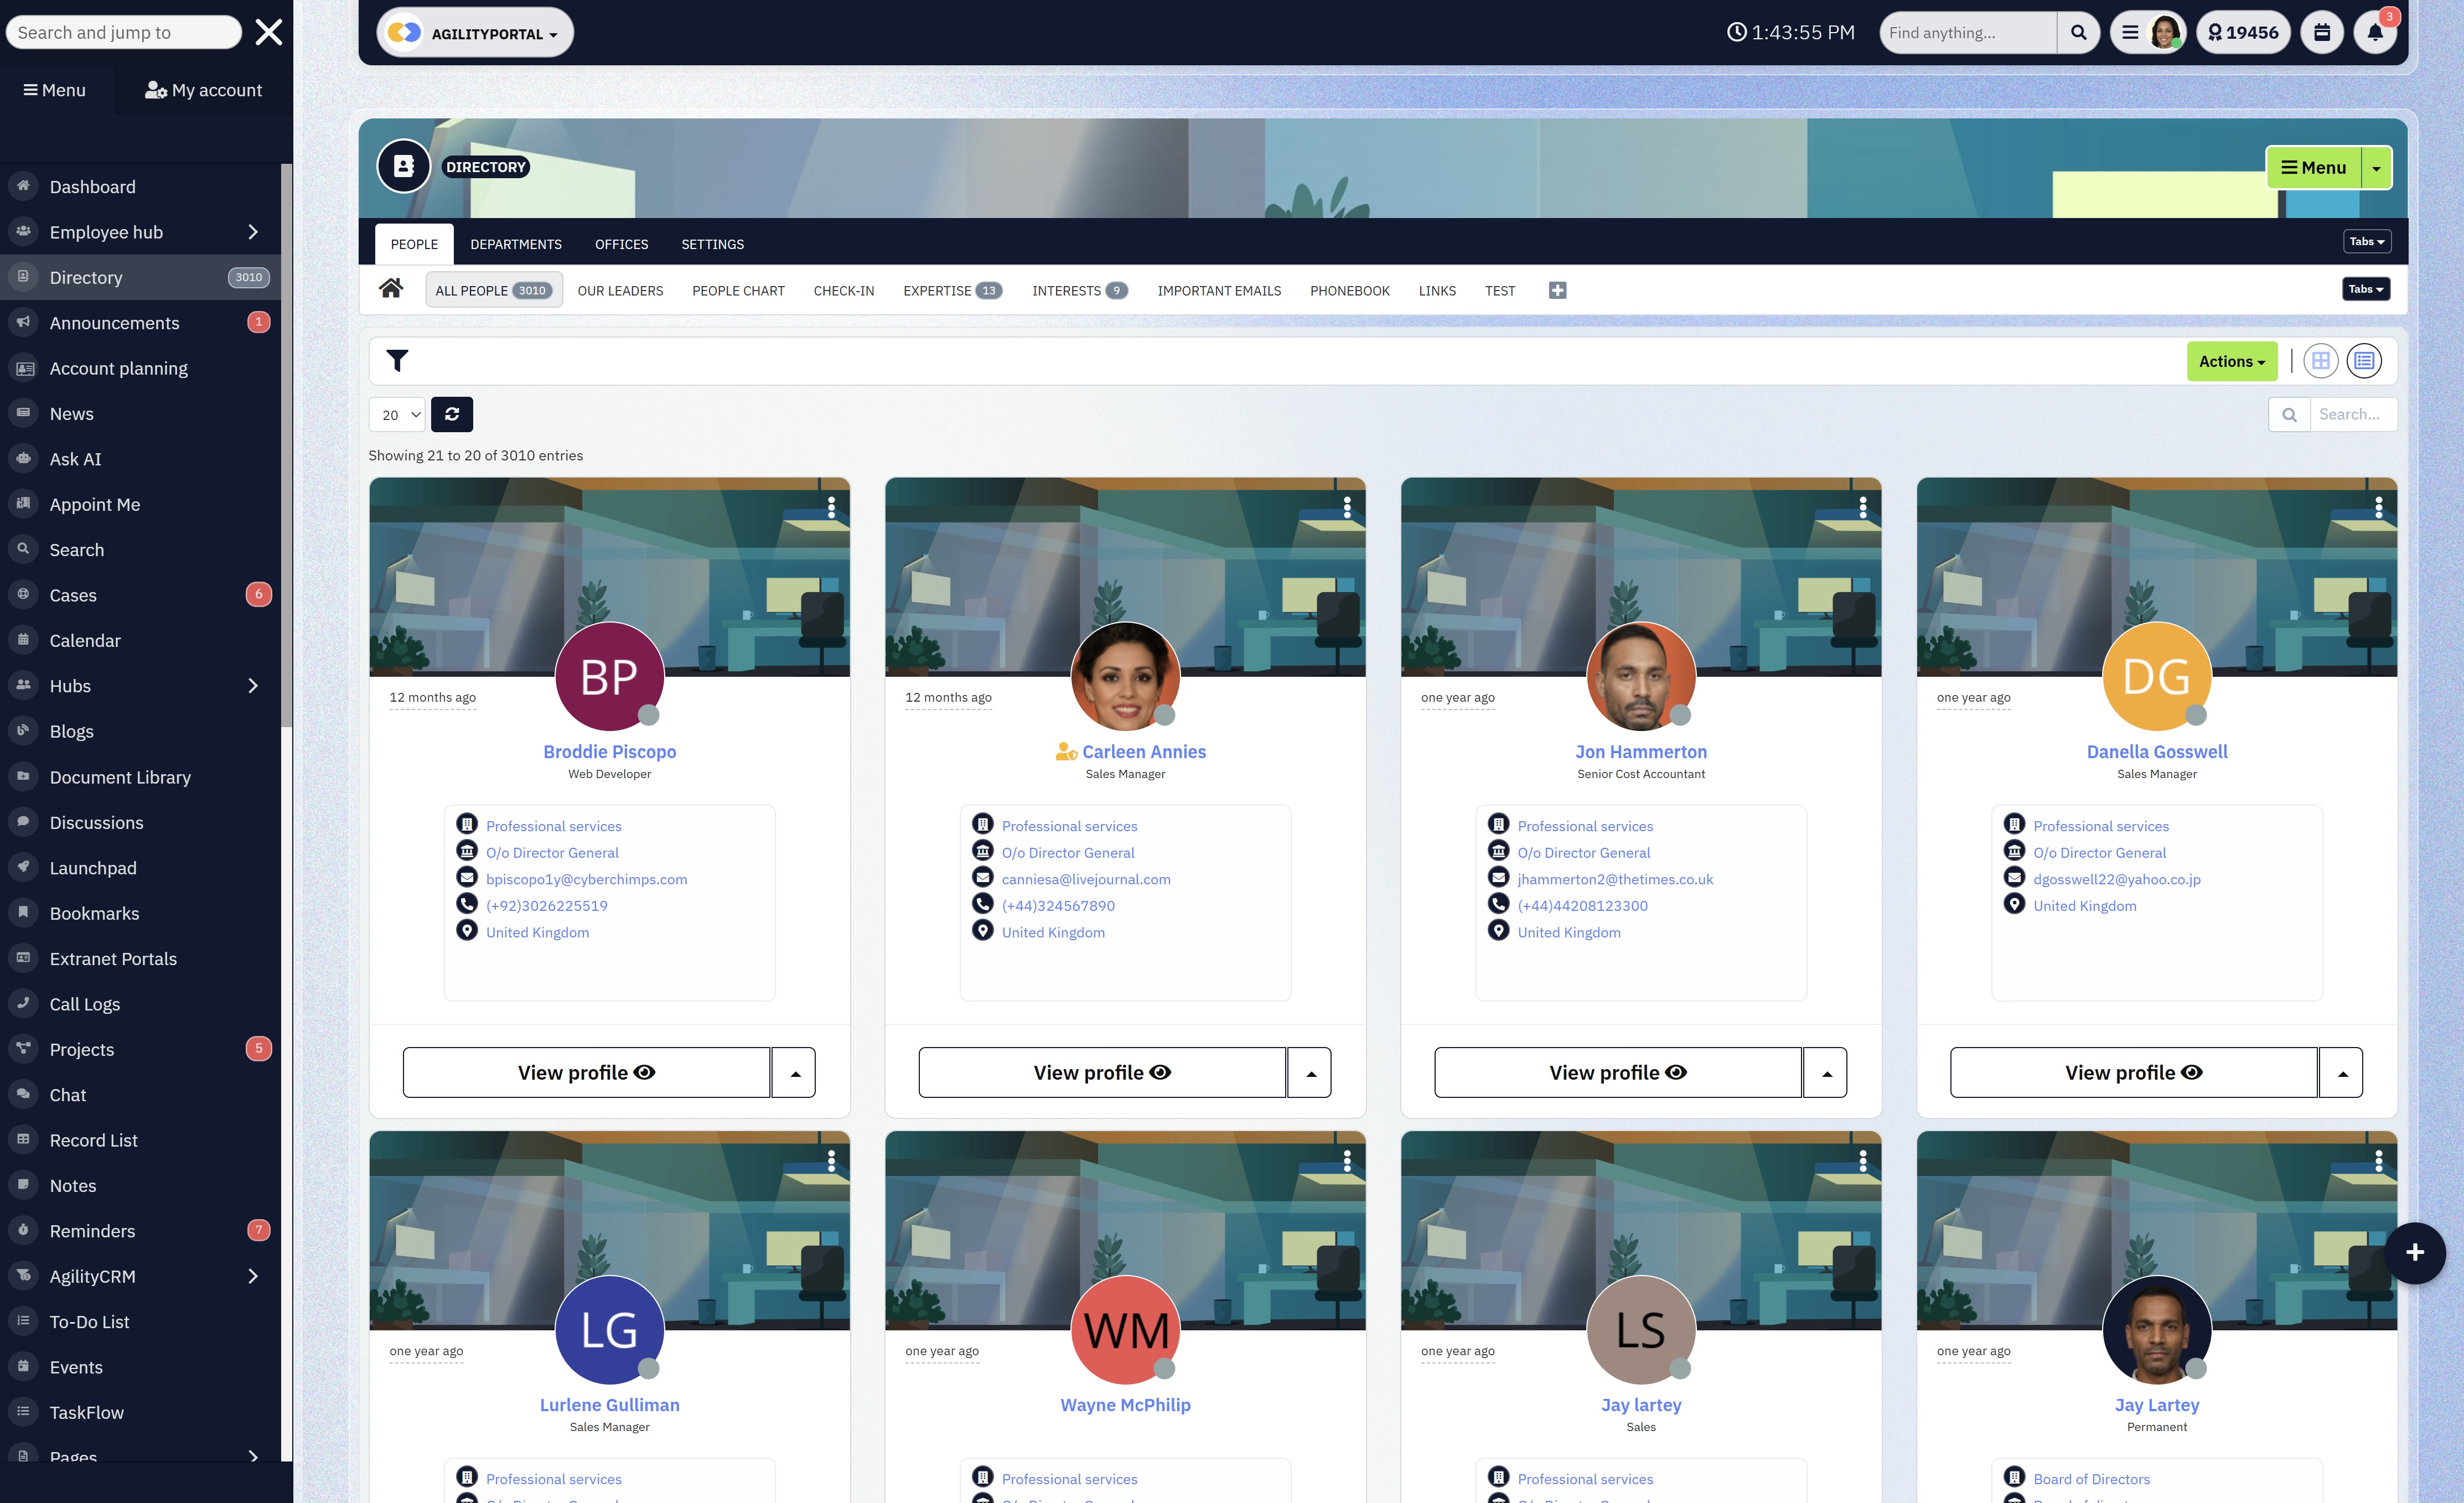The height and width of the screenshot is (1503, 2464).
Task: Open the Our Leaders tab
Action: [620, 291]
